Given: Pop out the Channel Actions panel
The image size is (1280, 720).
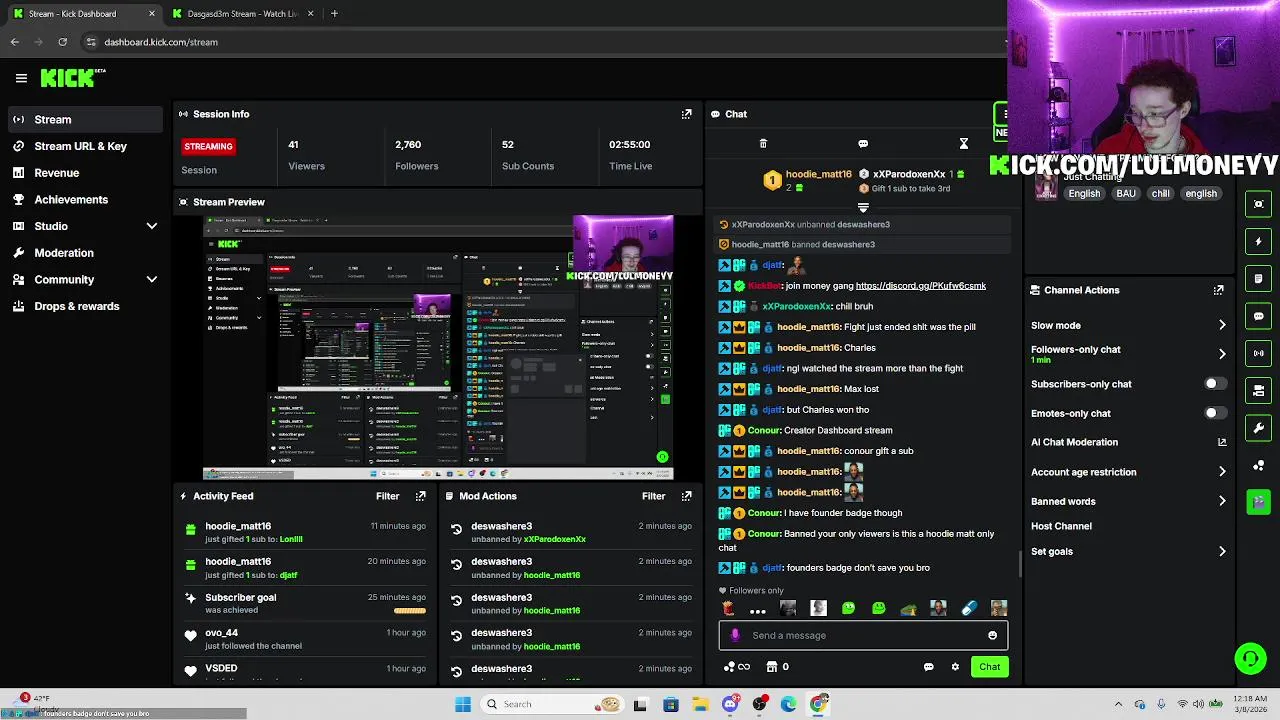Looking at the screenshot, I should click(x=1218, y=290).
